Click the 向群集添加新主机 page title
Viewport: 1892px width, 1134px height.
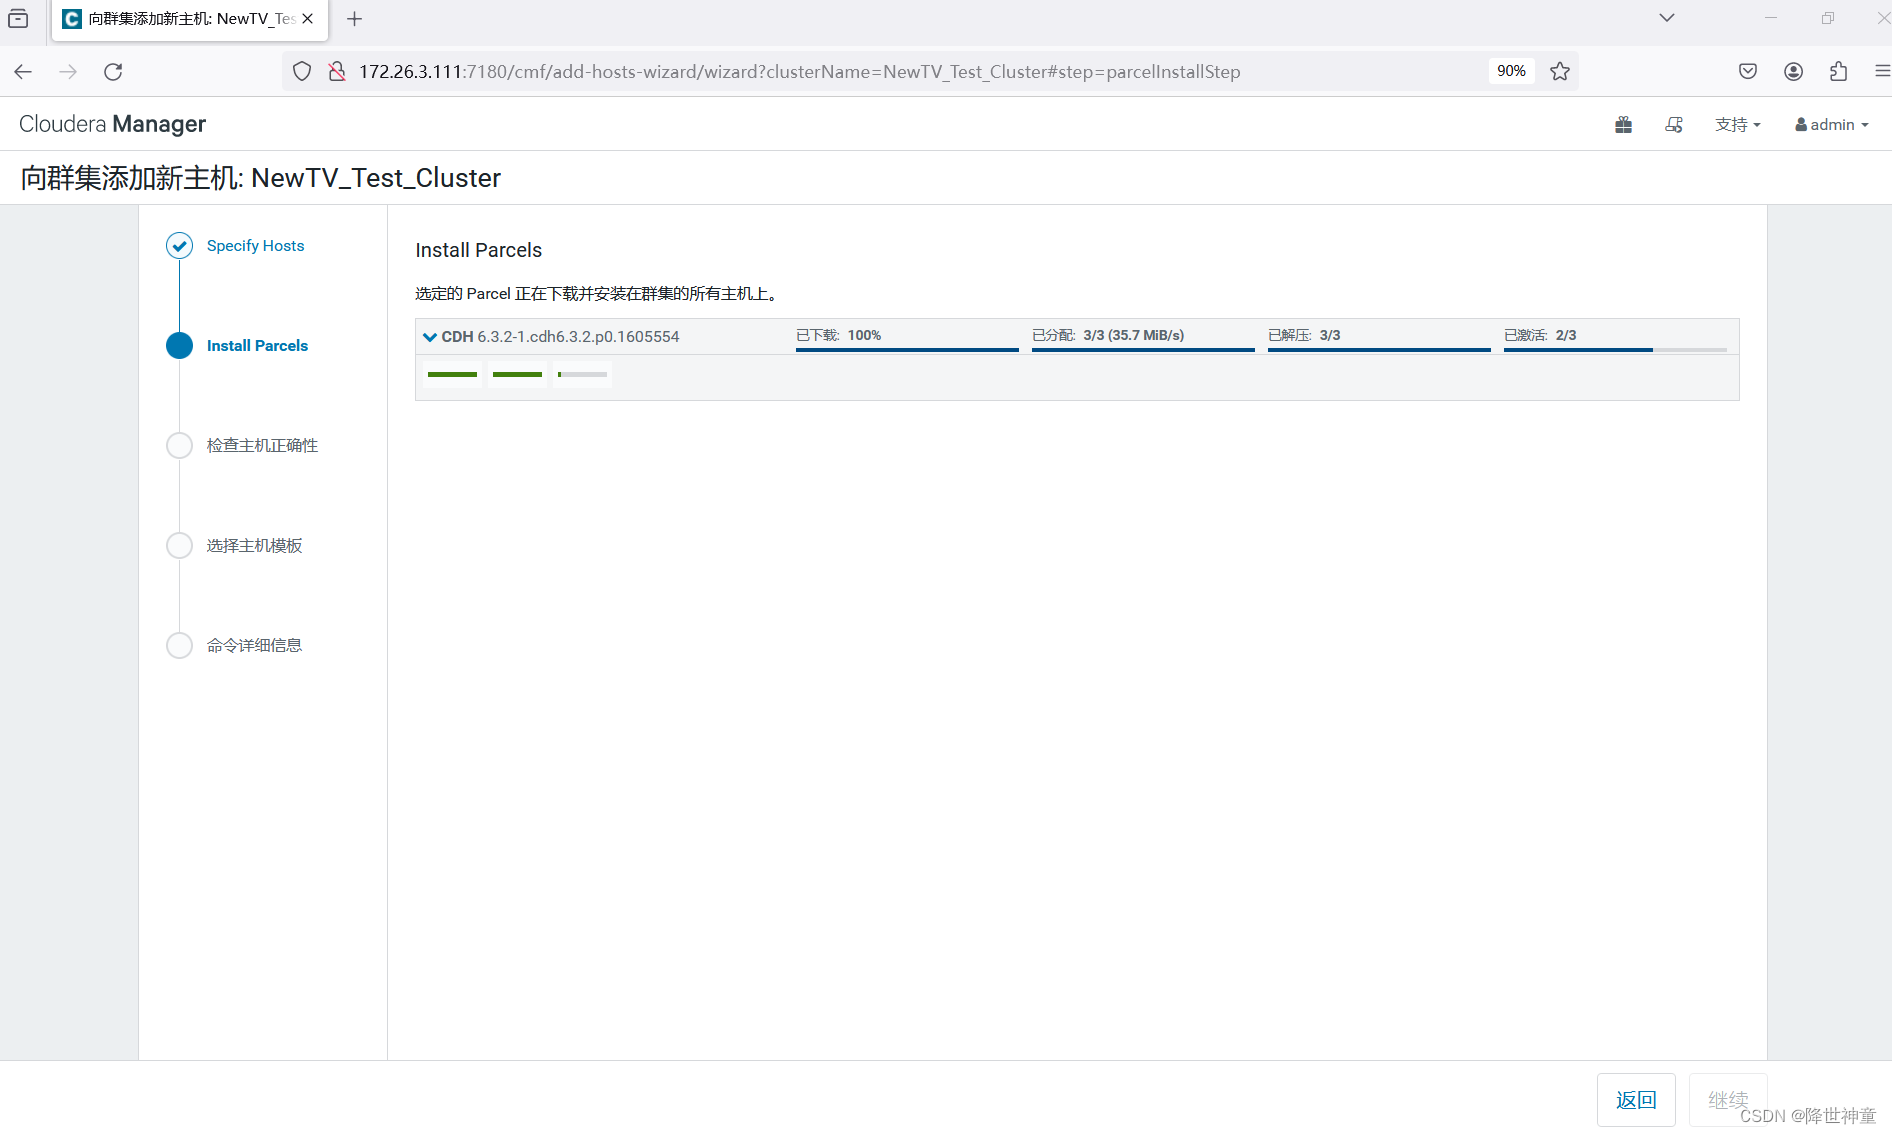tap(260, 178)
